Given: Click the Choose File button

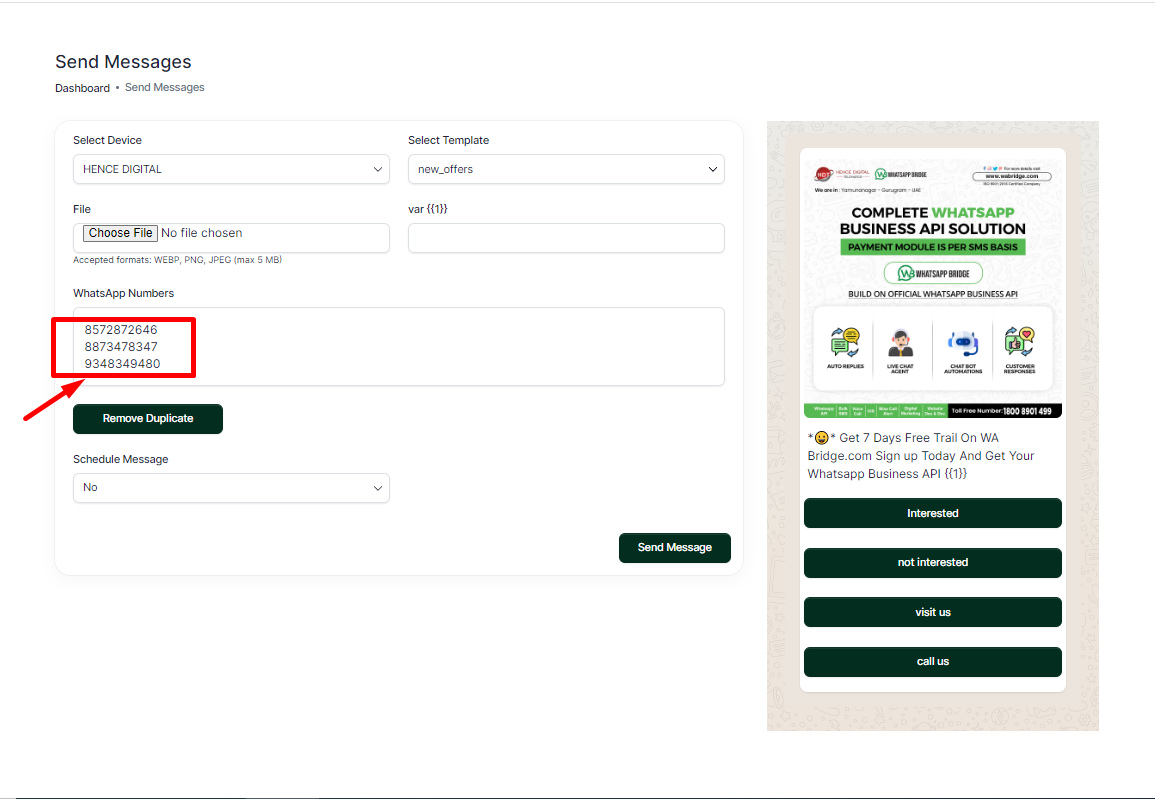Looking at the screenshot, I should tap(120, 233).
